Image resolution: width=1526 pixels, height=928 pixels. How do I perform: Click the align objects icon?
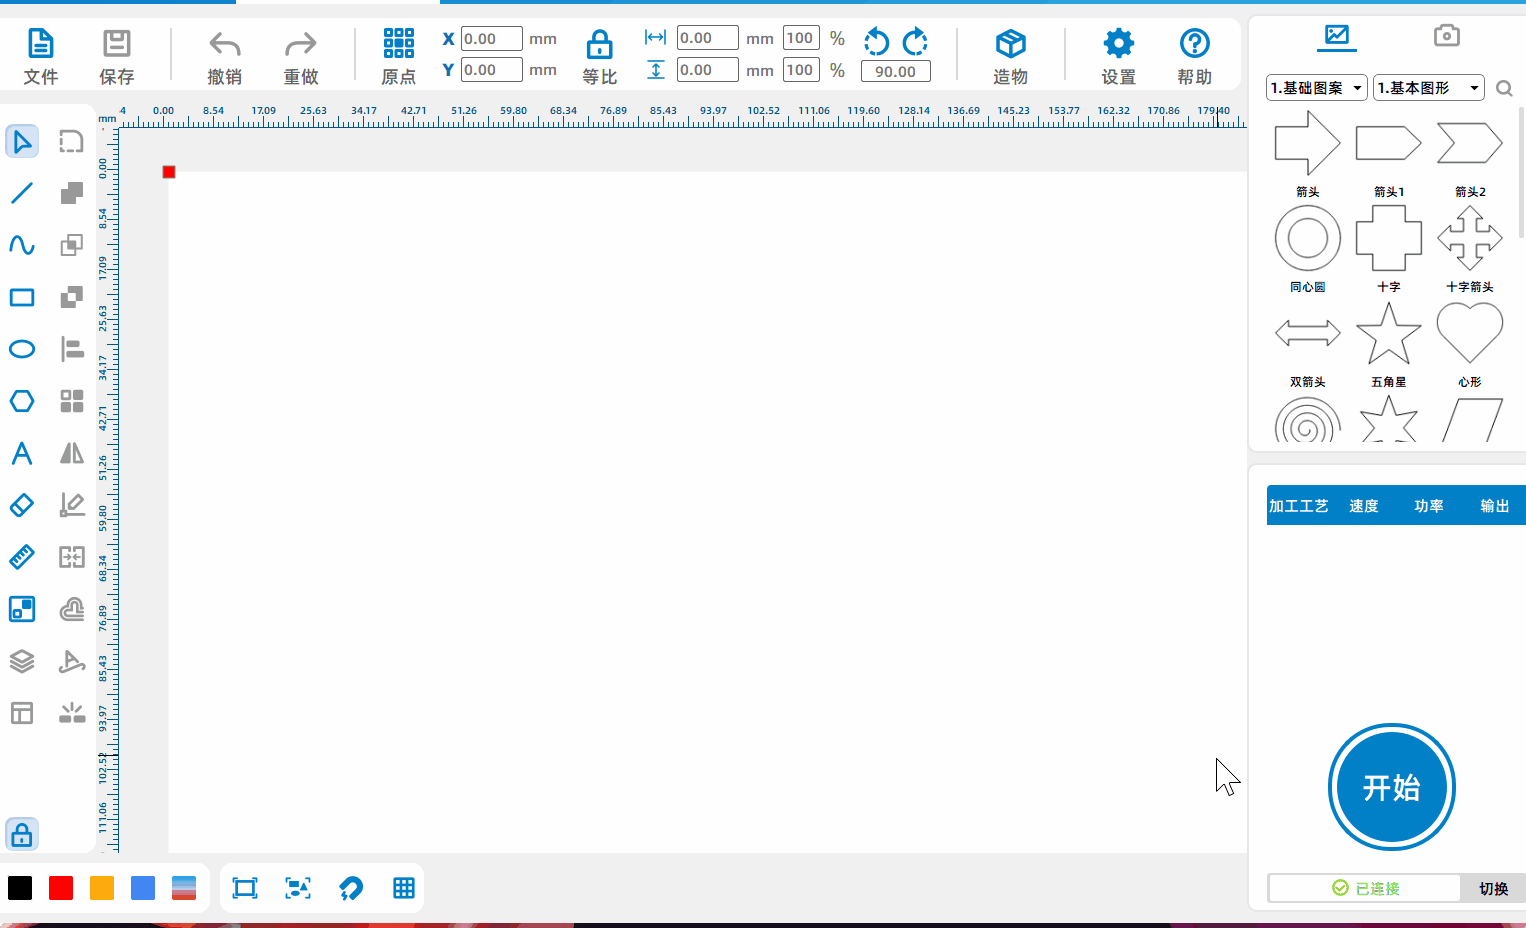72,349
